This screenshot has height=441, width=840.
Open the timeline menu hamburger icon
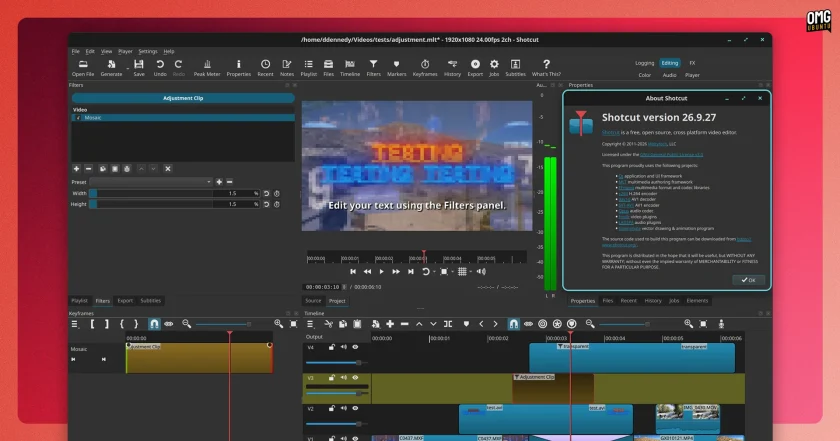tap(310, 324)
